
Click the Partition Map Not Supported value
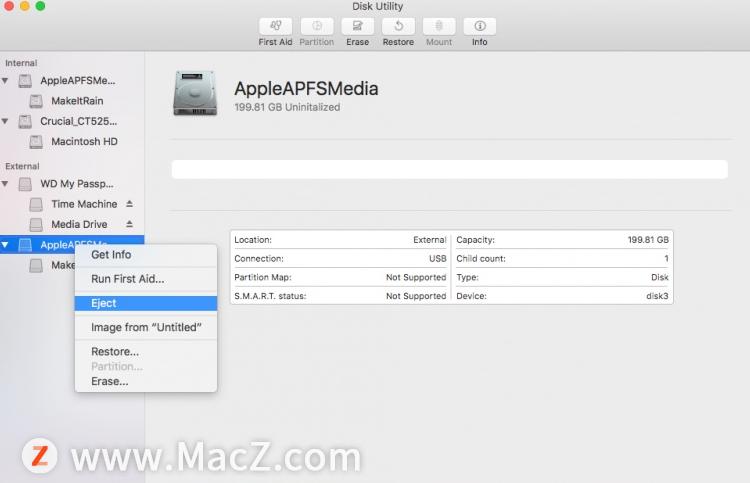pos(416,277)
